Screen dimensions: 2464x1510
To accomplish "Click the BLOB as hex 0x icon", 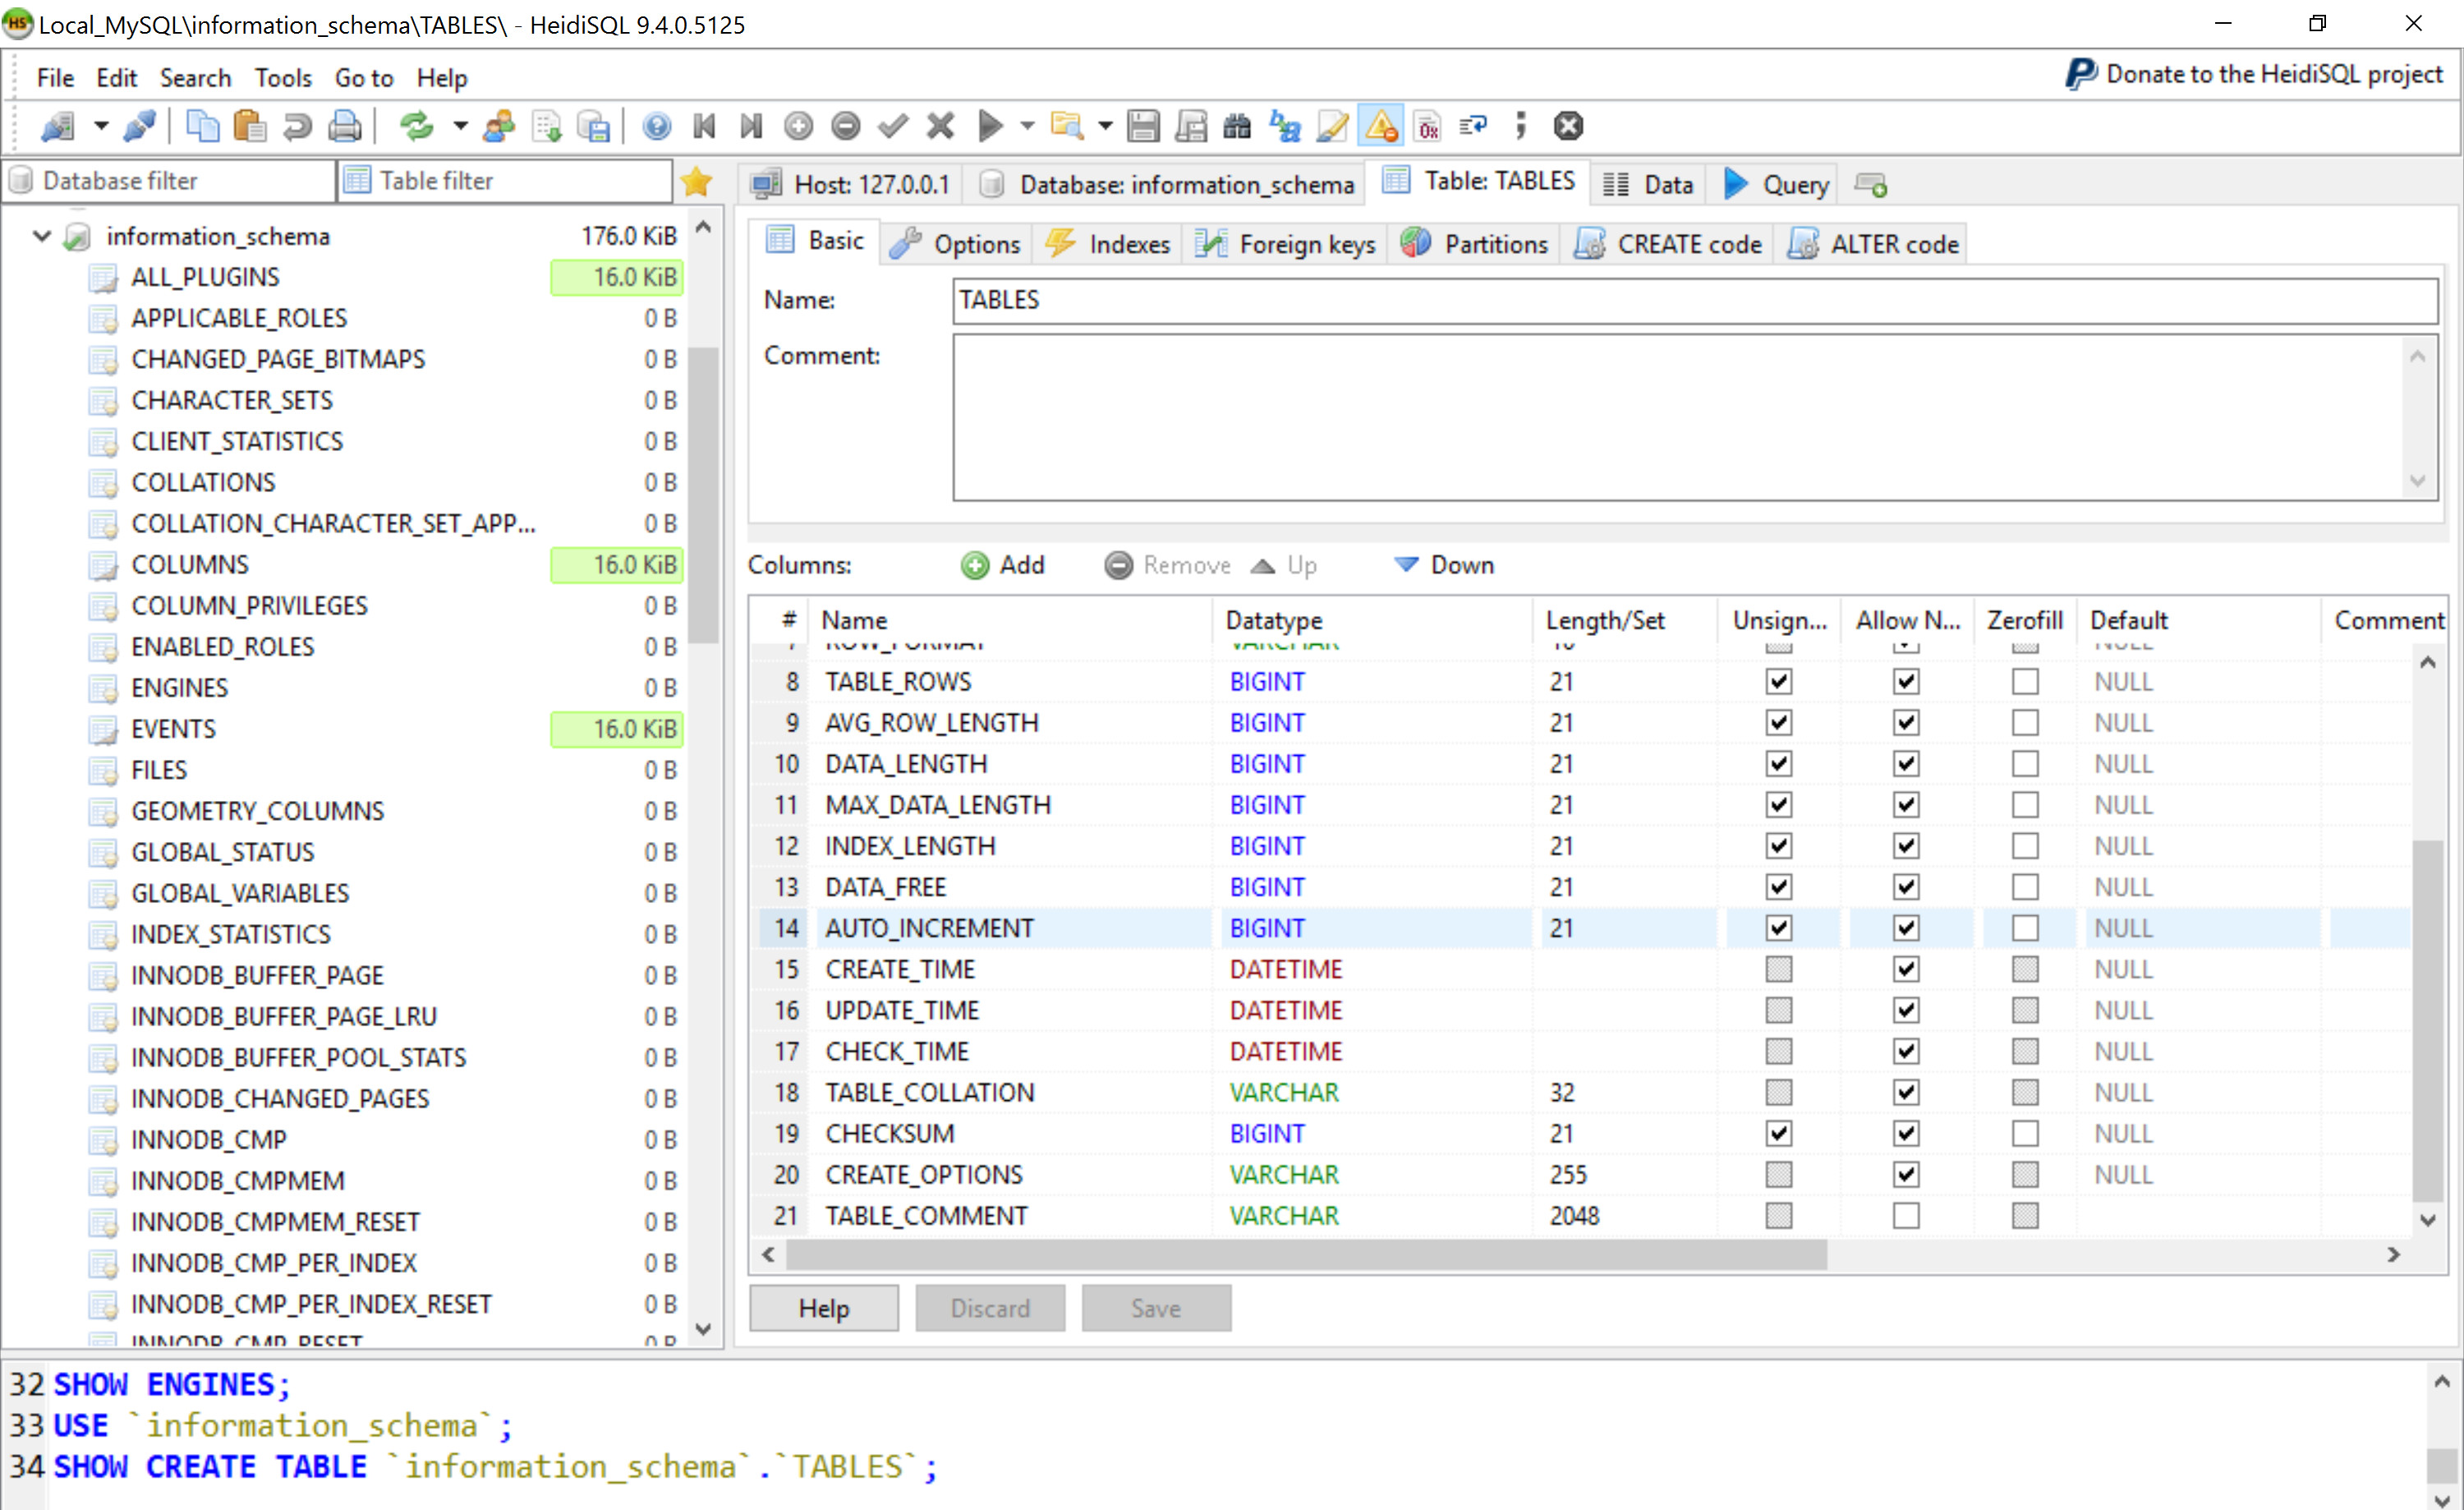I will pos(1428,126).
